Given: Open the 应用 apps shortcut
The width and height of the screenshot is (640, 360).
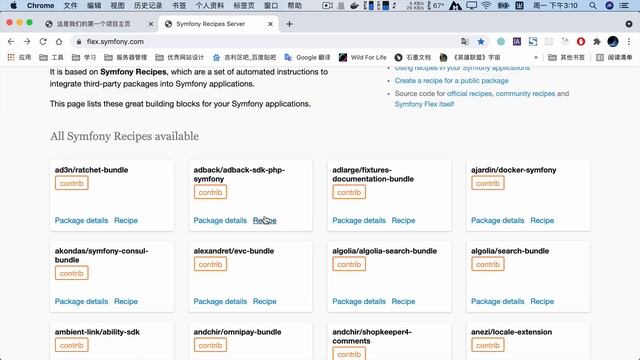Looking at the screenshot, I should coord(19,57).
